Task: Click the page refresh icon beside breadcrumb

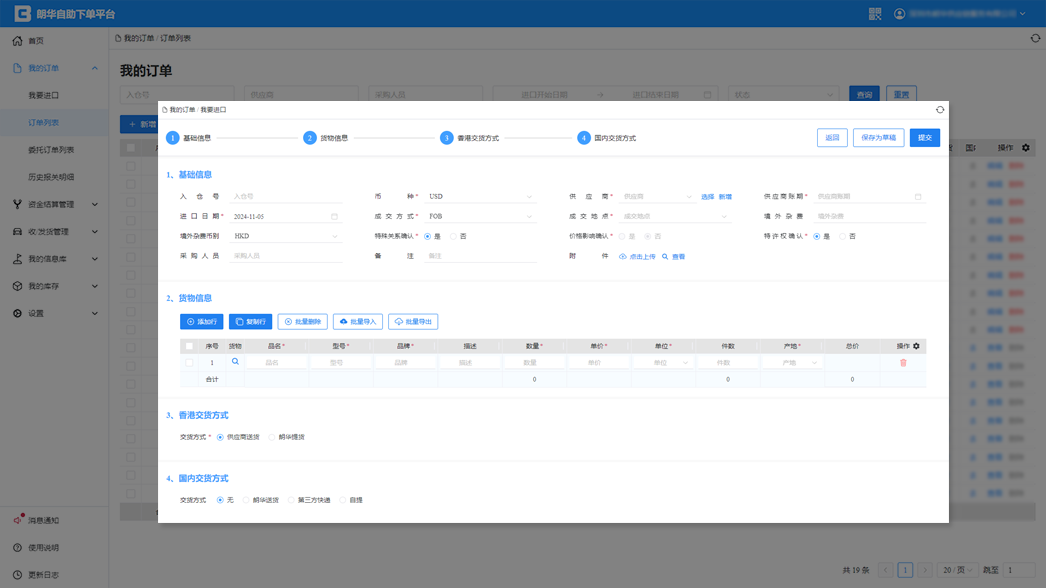Action: point(1035,38)
